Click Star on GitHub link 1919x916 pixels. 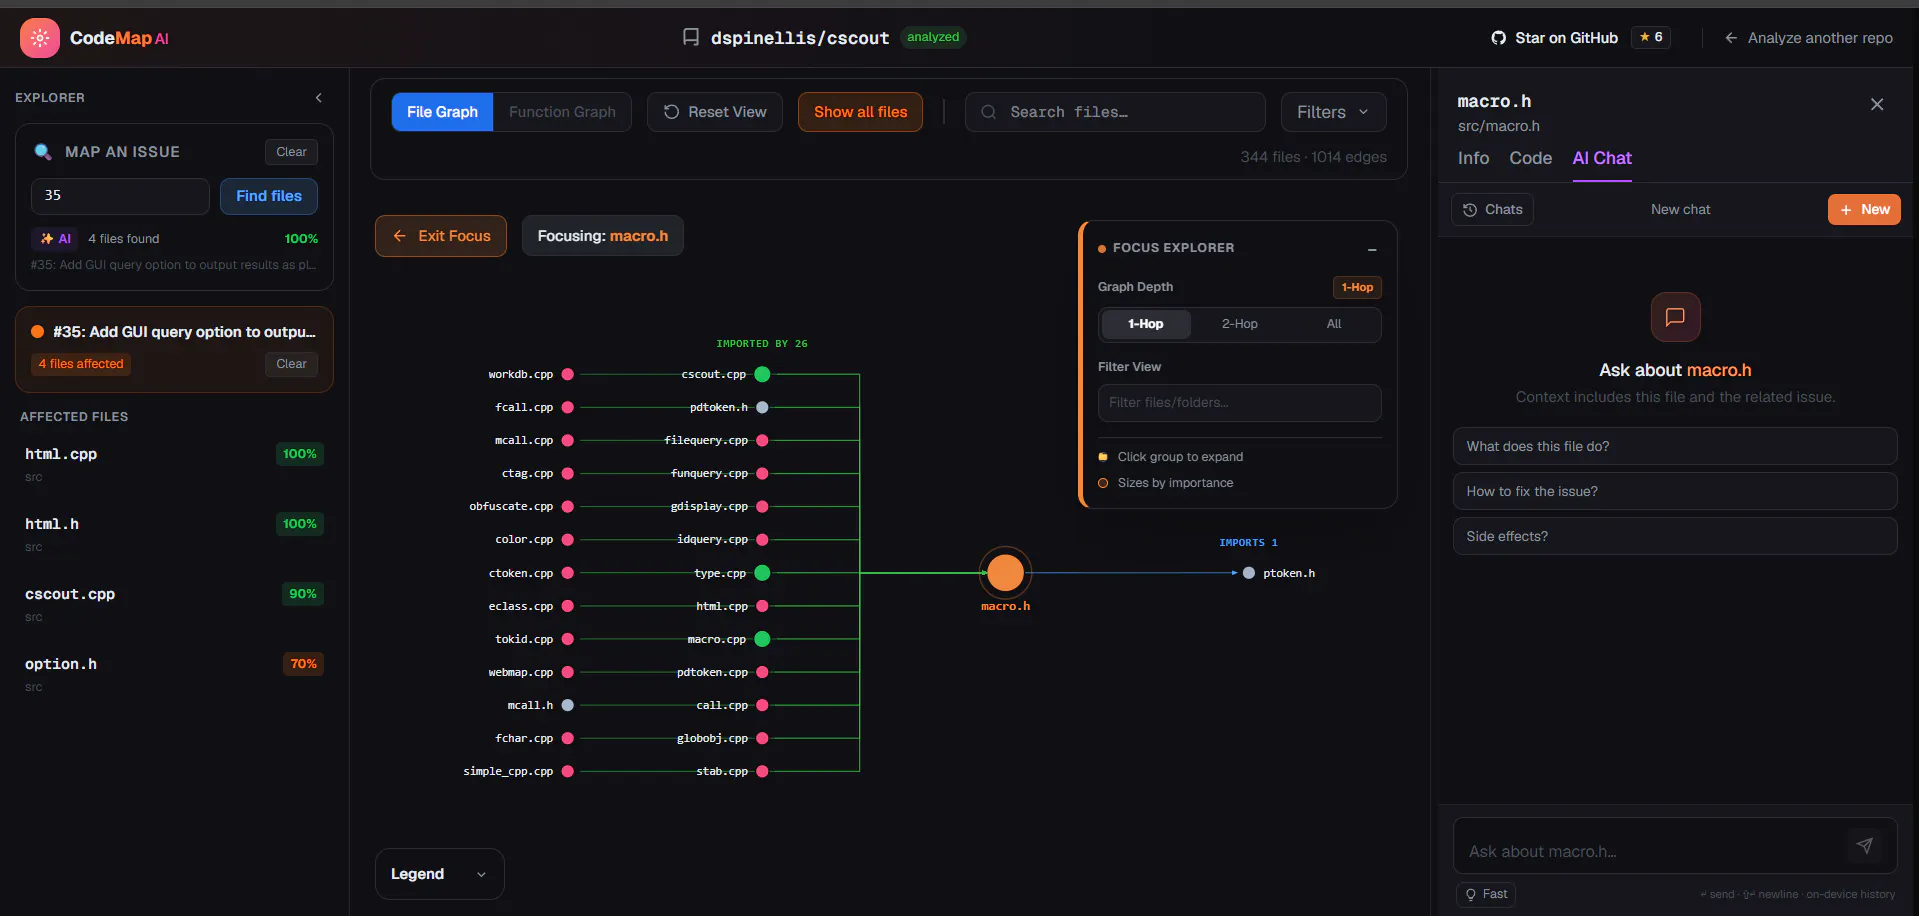click(1554, 38)
